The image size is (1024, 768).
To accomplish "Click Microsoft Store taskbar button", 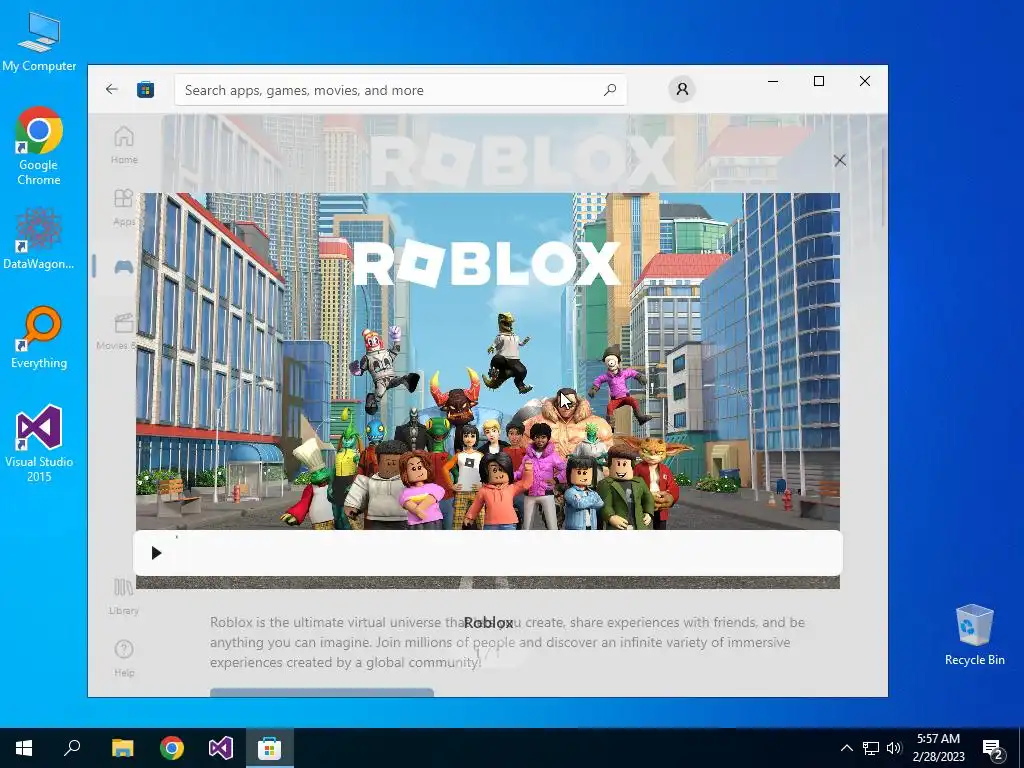I will (x=270, y=748).
